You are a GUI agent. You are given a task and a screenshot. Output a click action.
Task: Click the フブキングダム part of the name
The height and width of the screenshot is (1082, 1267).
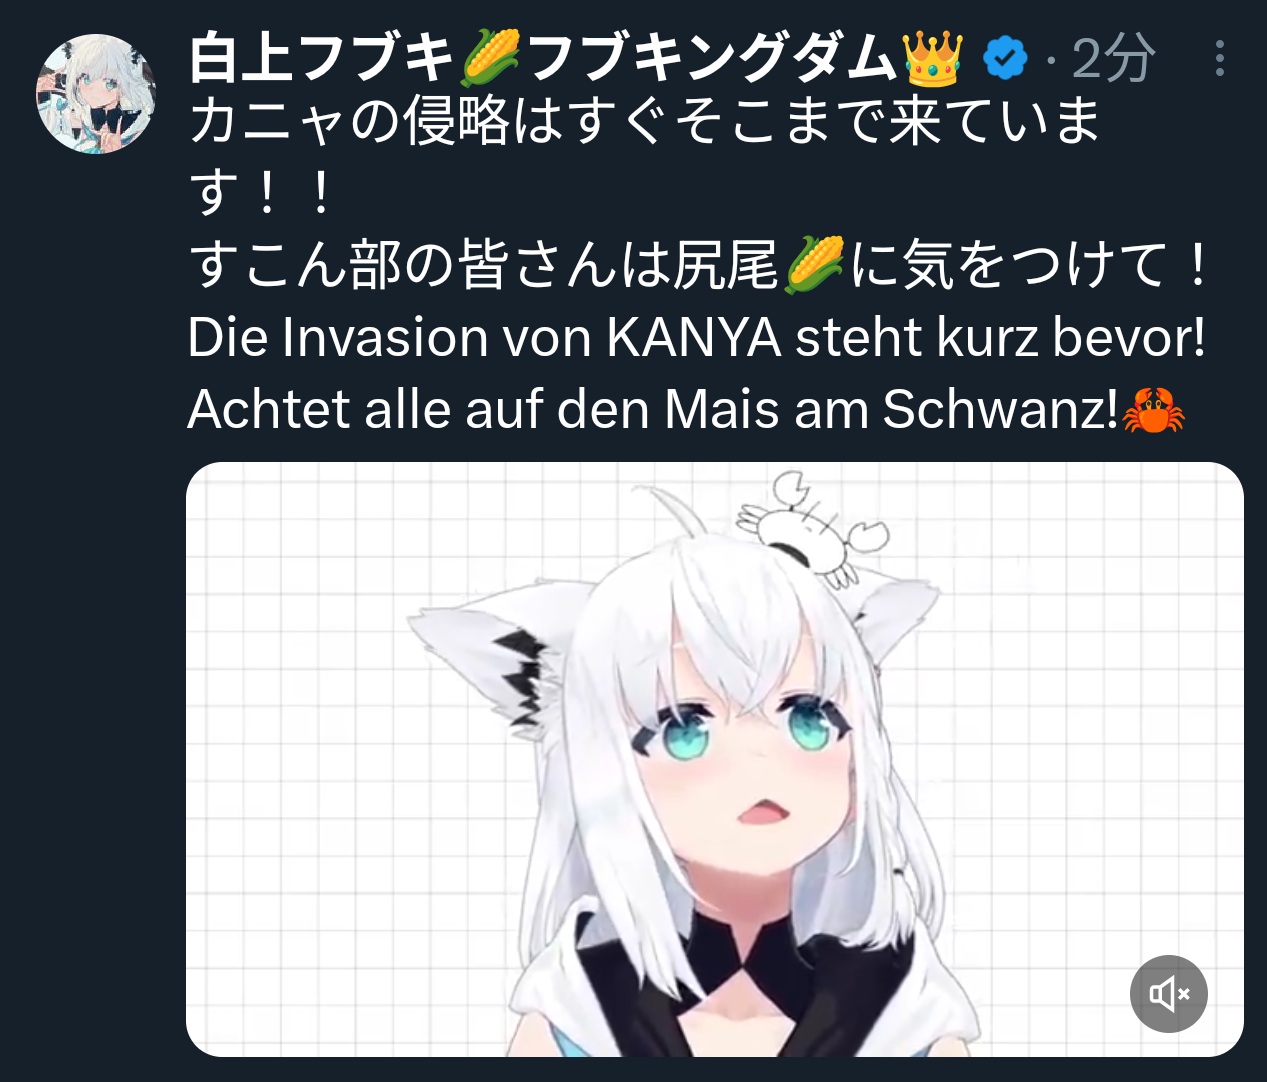(x=711, y=58)
